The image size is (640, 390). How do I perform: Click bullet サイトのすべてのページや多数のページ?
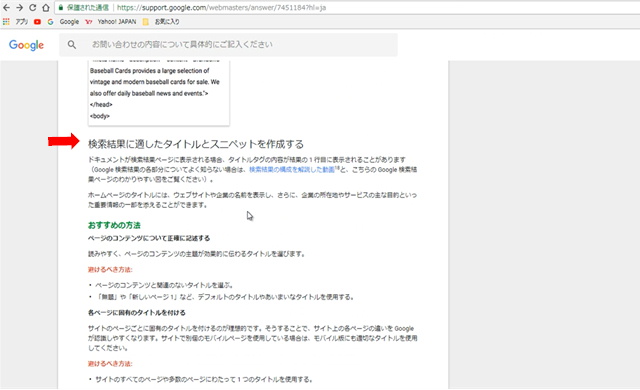[204, 379]
